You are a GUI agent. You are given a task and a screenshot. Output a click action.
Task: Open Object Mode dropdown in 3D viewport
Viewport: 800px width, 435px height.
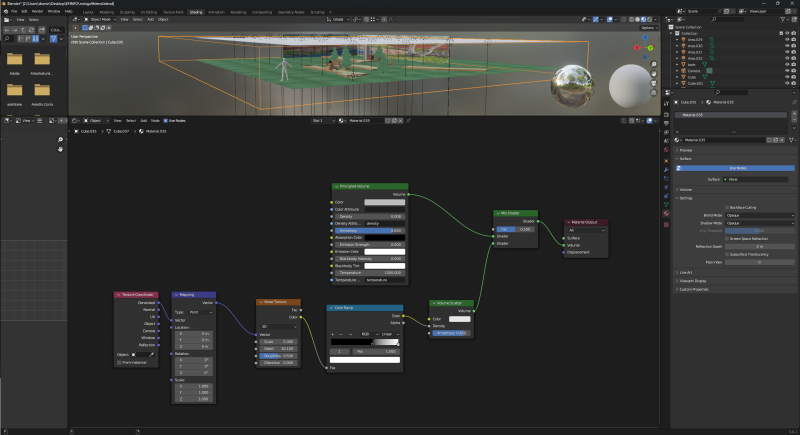click(100, 19)
